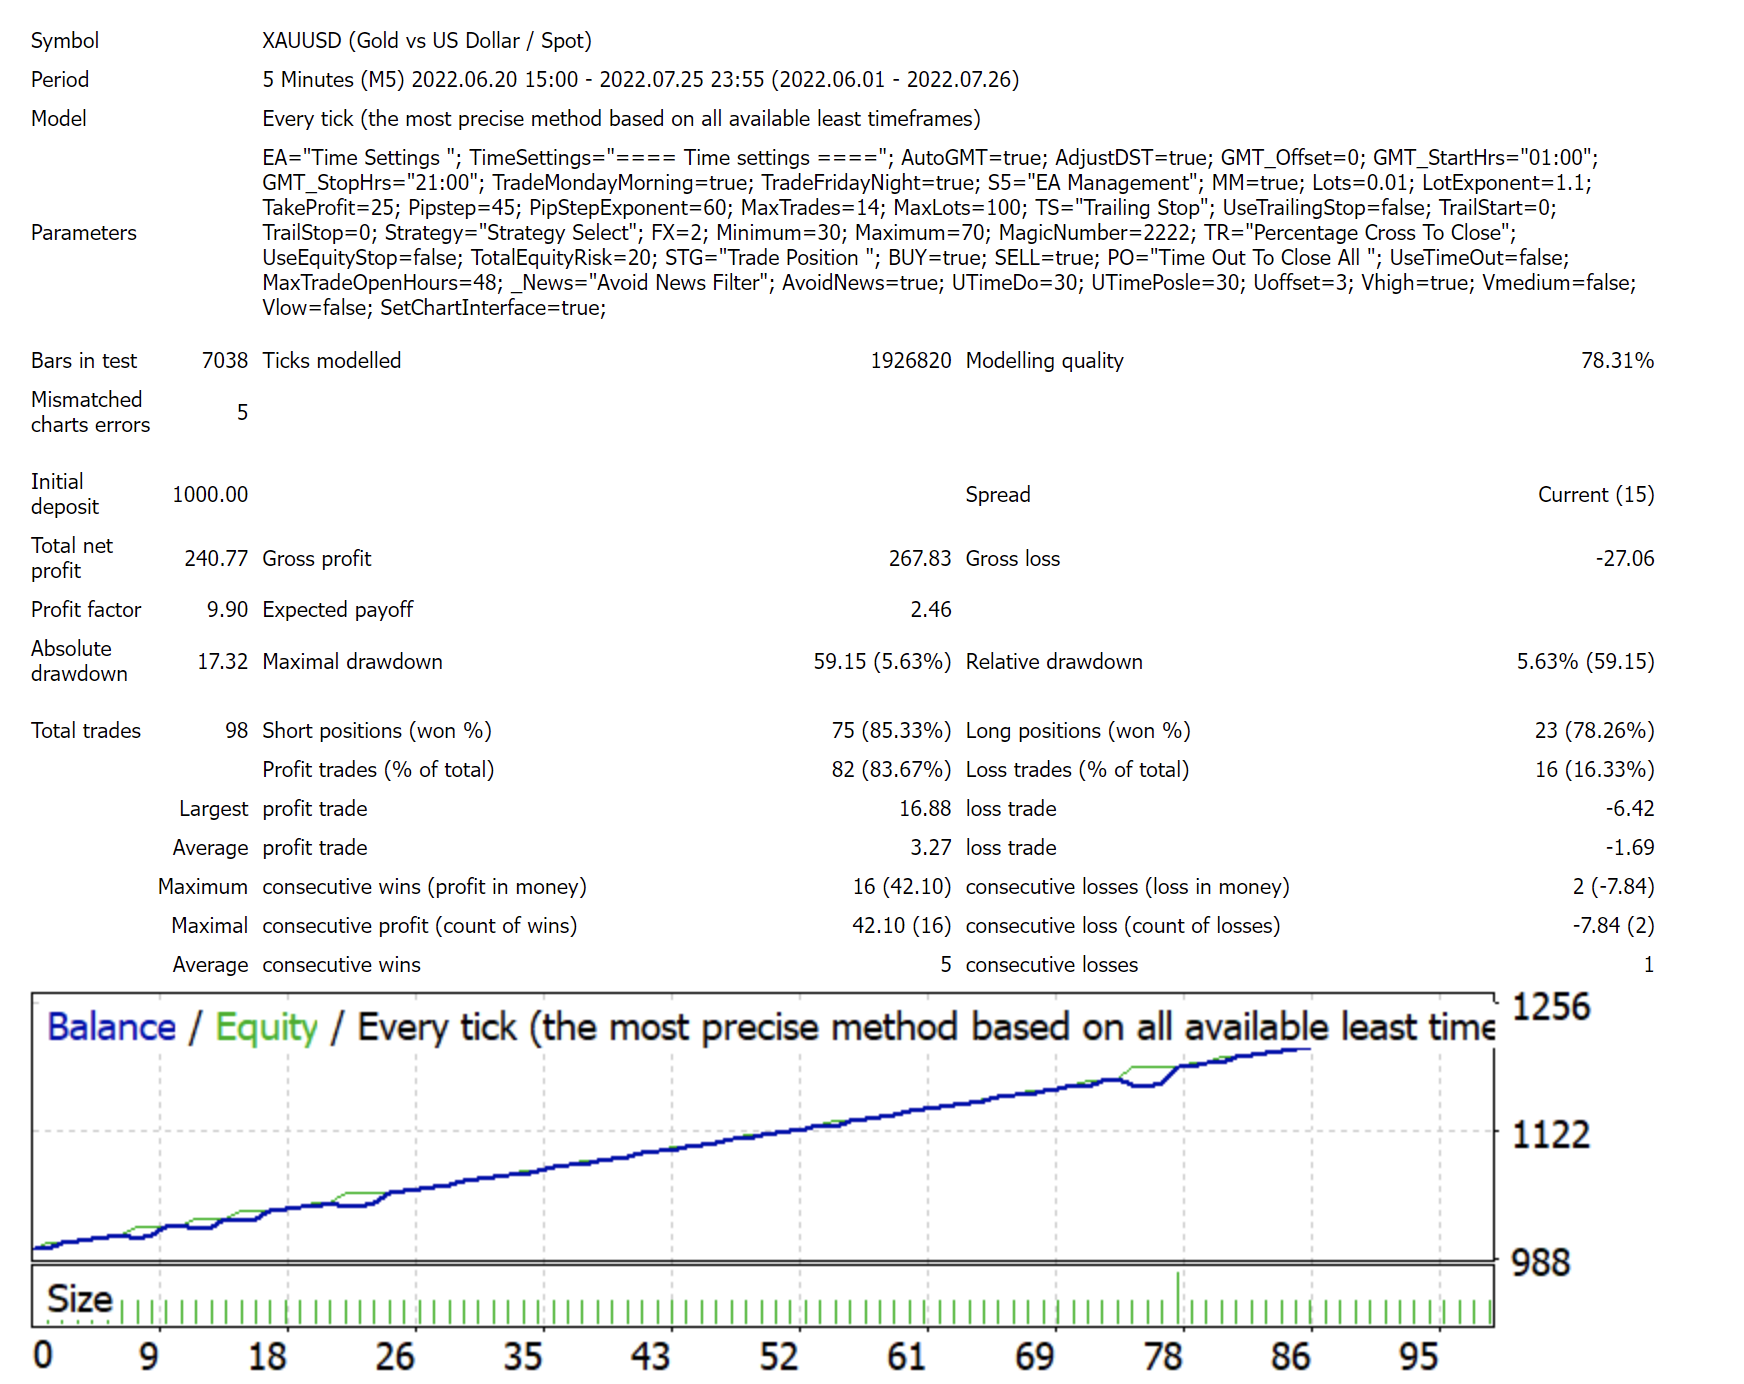Click the 'Relative drawdown' label
This screenshot has width=1744, height=1384.
tap(1054, 662)
